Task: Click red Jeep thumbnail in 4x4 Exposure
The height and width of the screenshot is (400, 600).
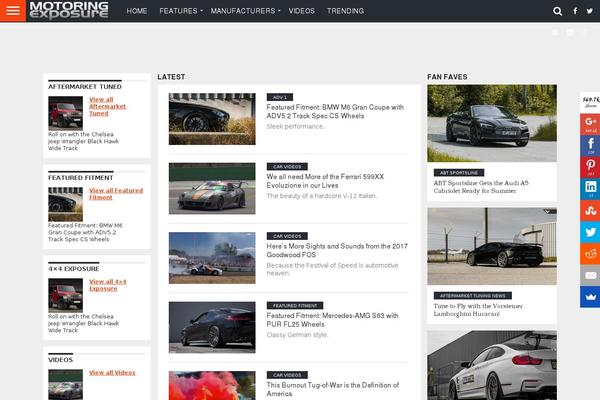Action: point(65,295)
